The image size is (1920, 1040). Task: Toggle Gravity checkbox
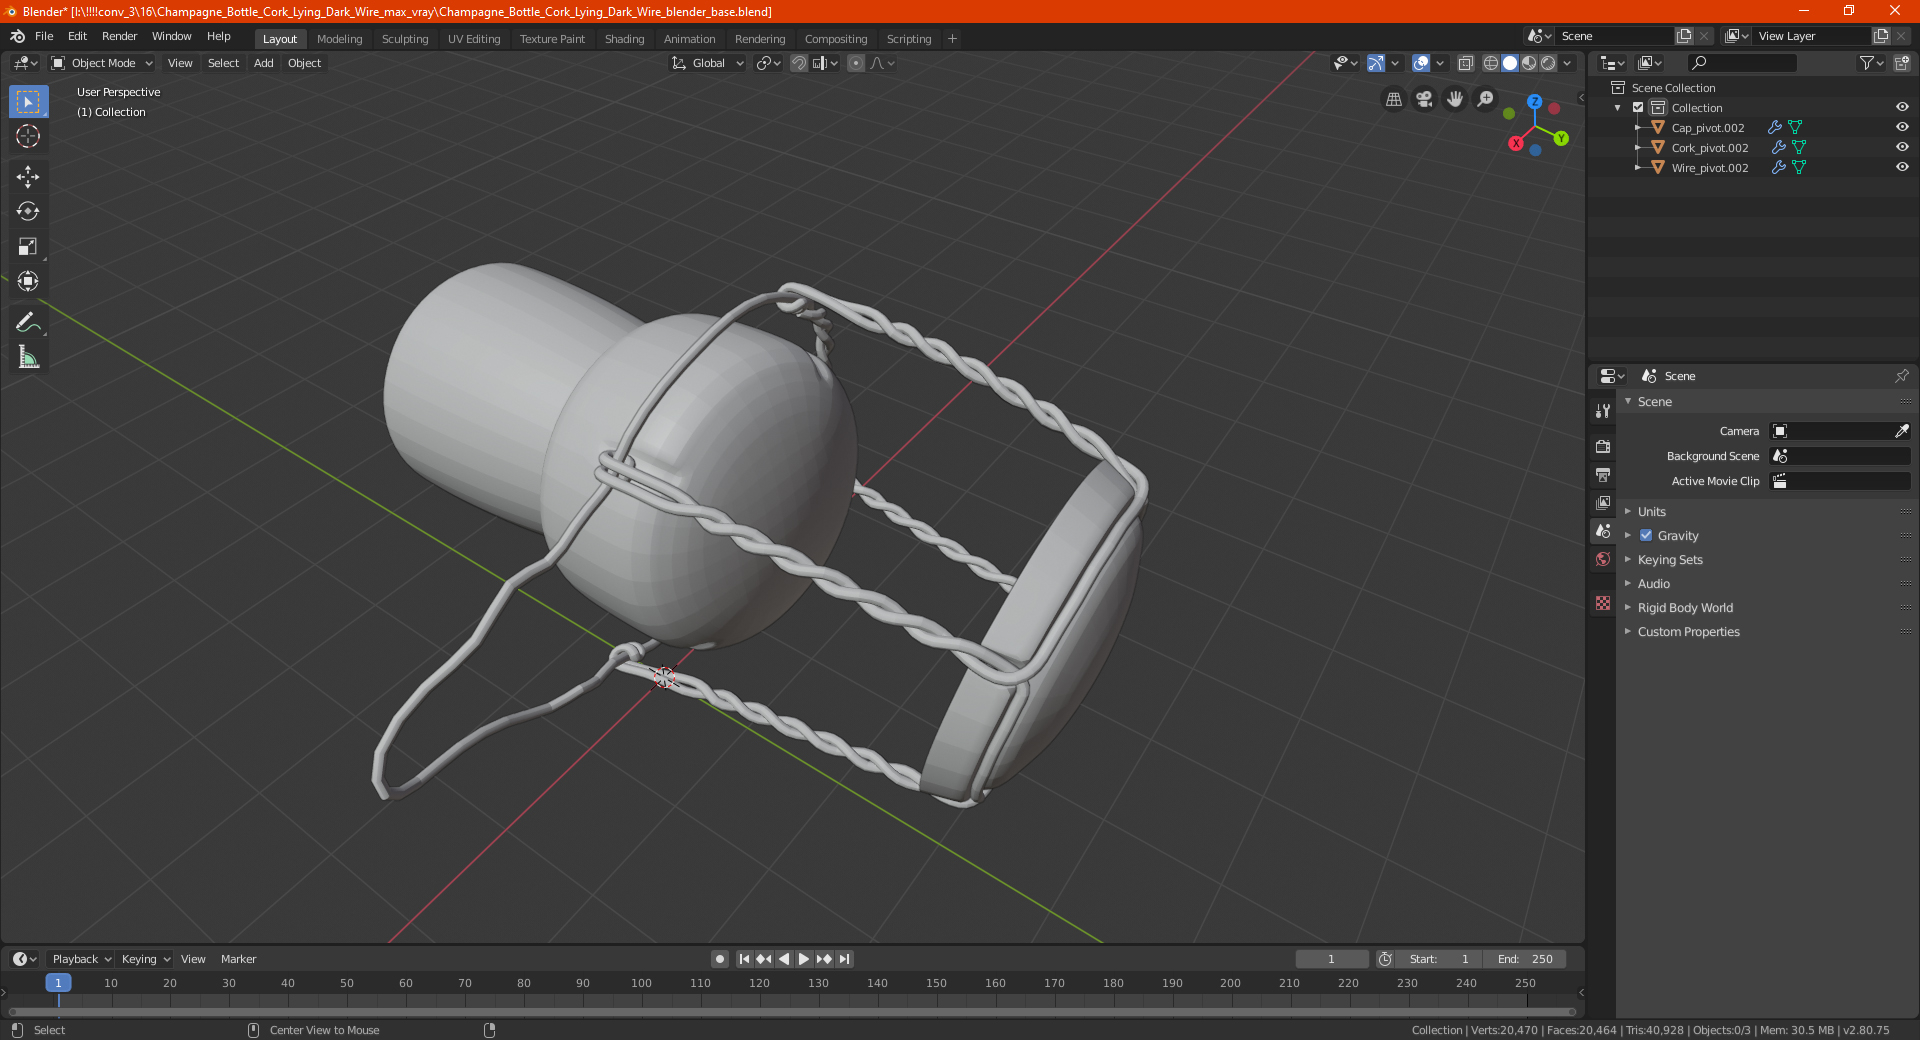[x=1646, y=536]
